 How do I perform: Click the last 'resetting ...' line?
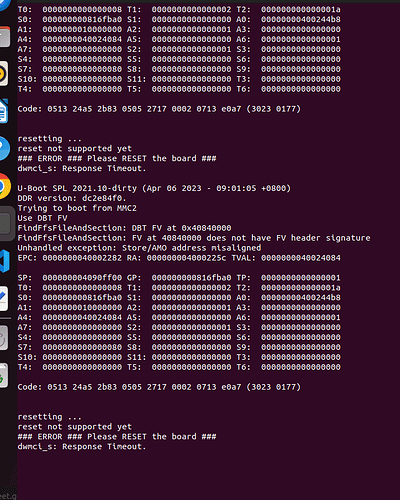(x=49, y=417)
